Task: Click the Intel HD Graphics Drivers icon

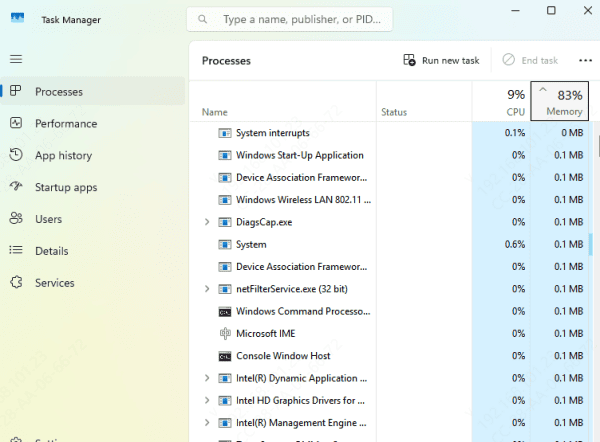Action: (x=225, y=401)
